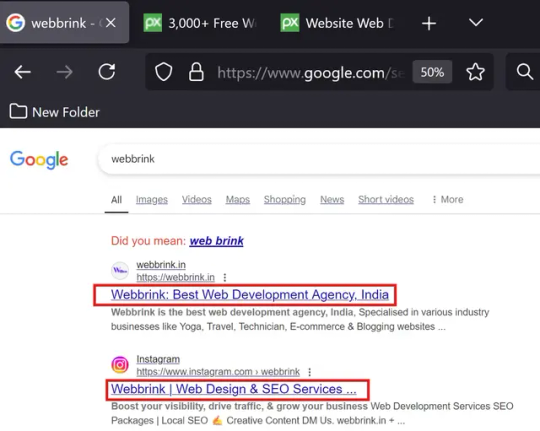Open Webbrink | Web Design & SEO Services link
540x431 pixels.
233,389
